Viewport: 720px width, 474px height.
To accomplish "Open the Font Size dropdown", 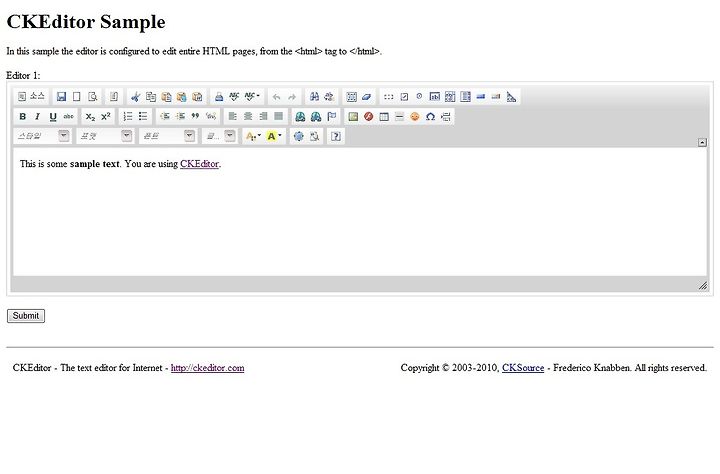I will pyautogui.click(x=219, y=136).
